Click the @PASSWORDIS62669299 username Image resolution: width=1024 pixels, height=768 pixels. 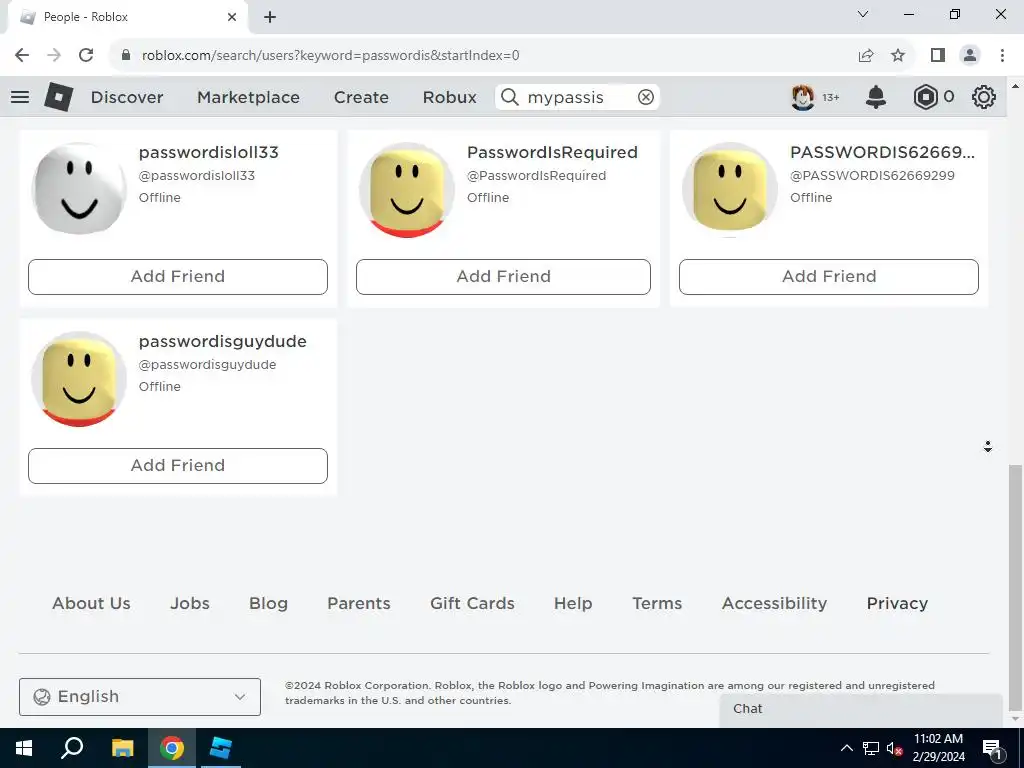click(x=872, y=176)
